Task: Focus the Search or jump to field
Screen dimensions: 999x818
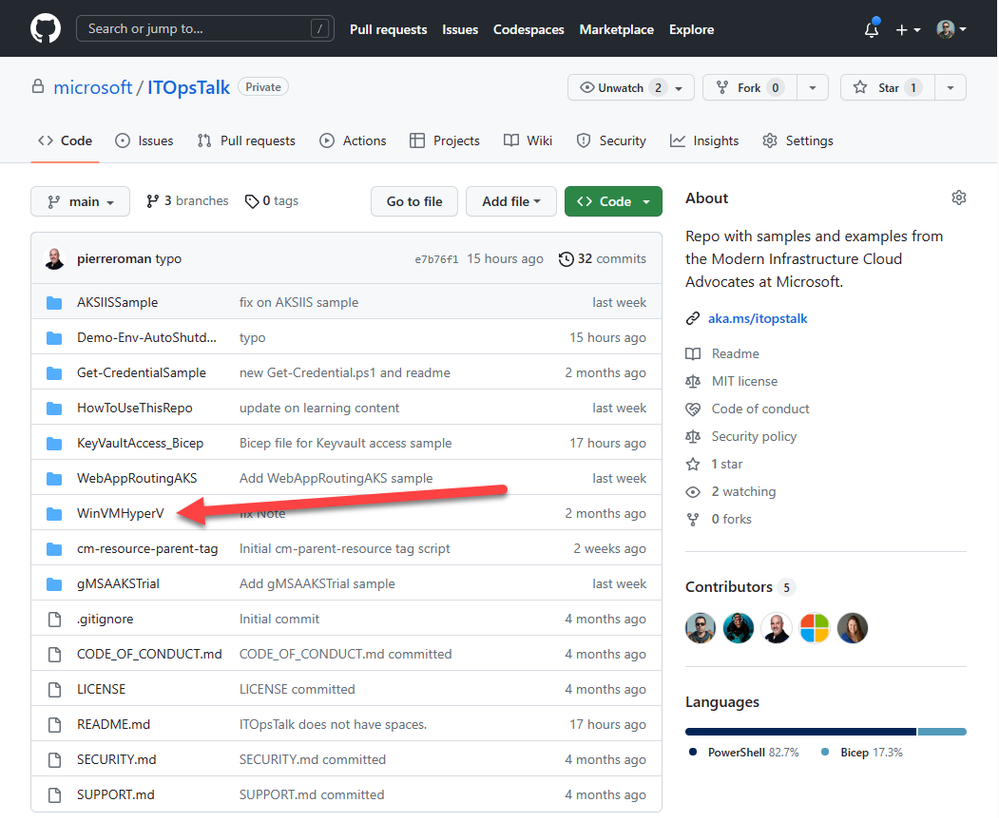Action: (x=205, y=29)
